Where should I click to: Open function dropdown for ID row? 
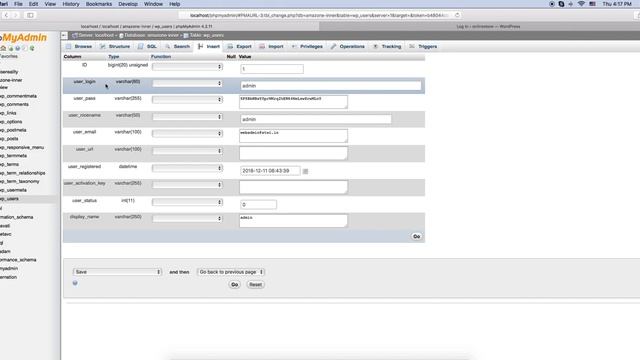coord(187,67)
